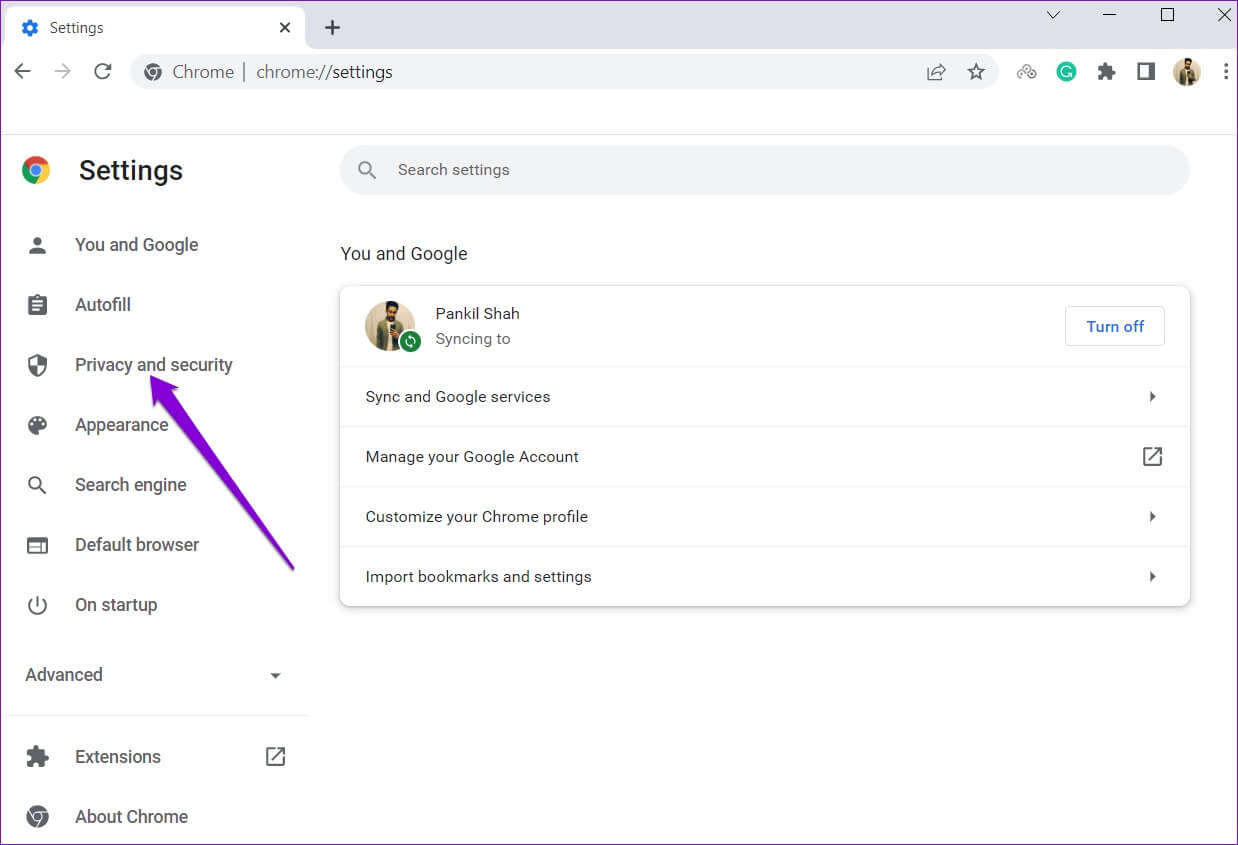Open Chrome's three-dot menu

point(1226,72)
